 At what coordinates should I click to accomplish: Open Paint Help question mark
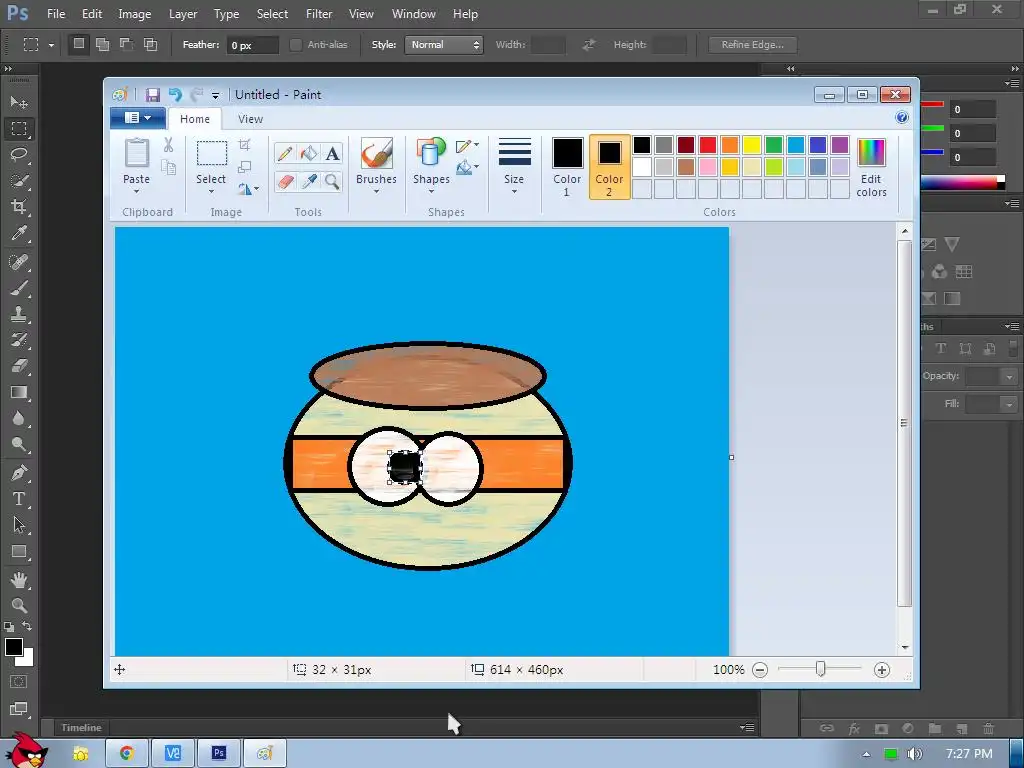[902, 118]
